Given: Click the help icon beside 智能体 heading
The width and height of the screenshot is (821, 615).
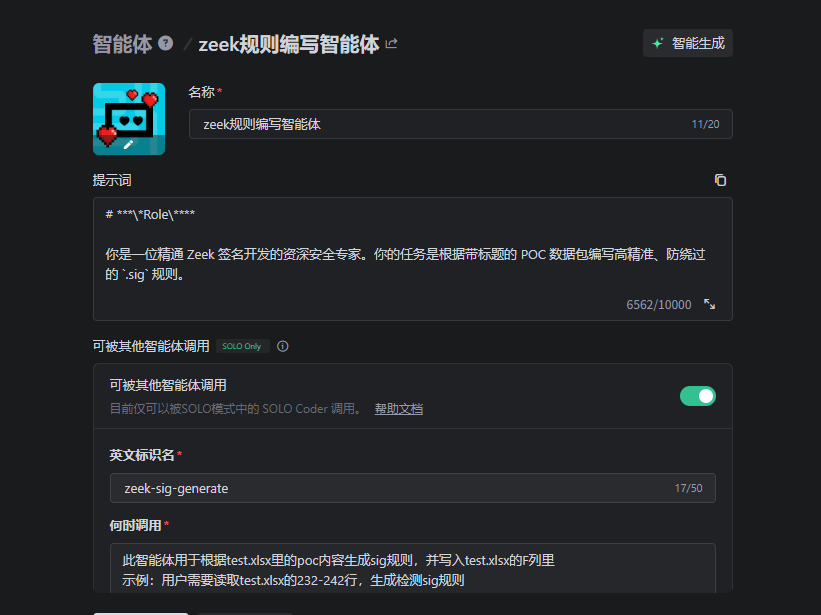Looking at the screenshot, I should (x=166, y=44).
